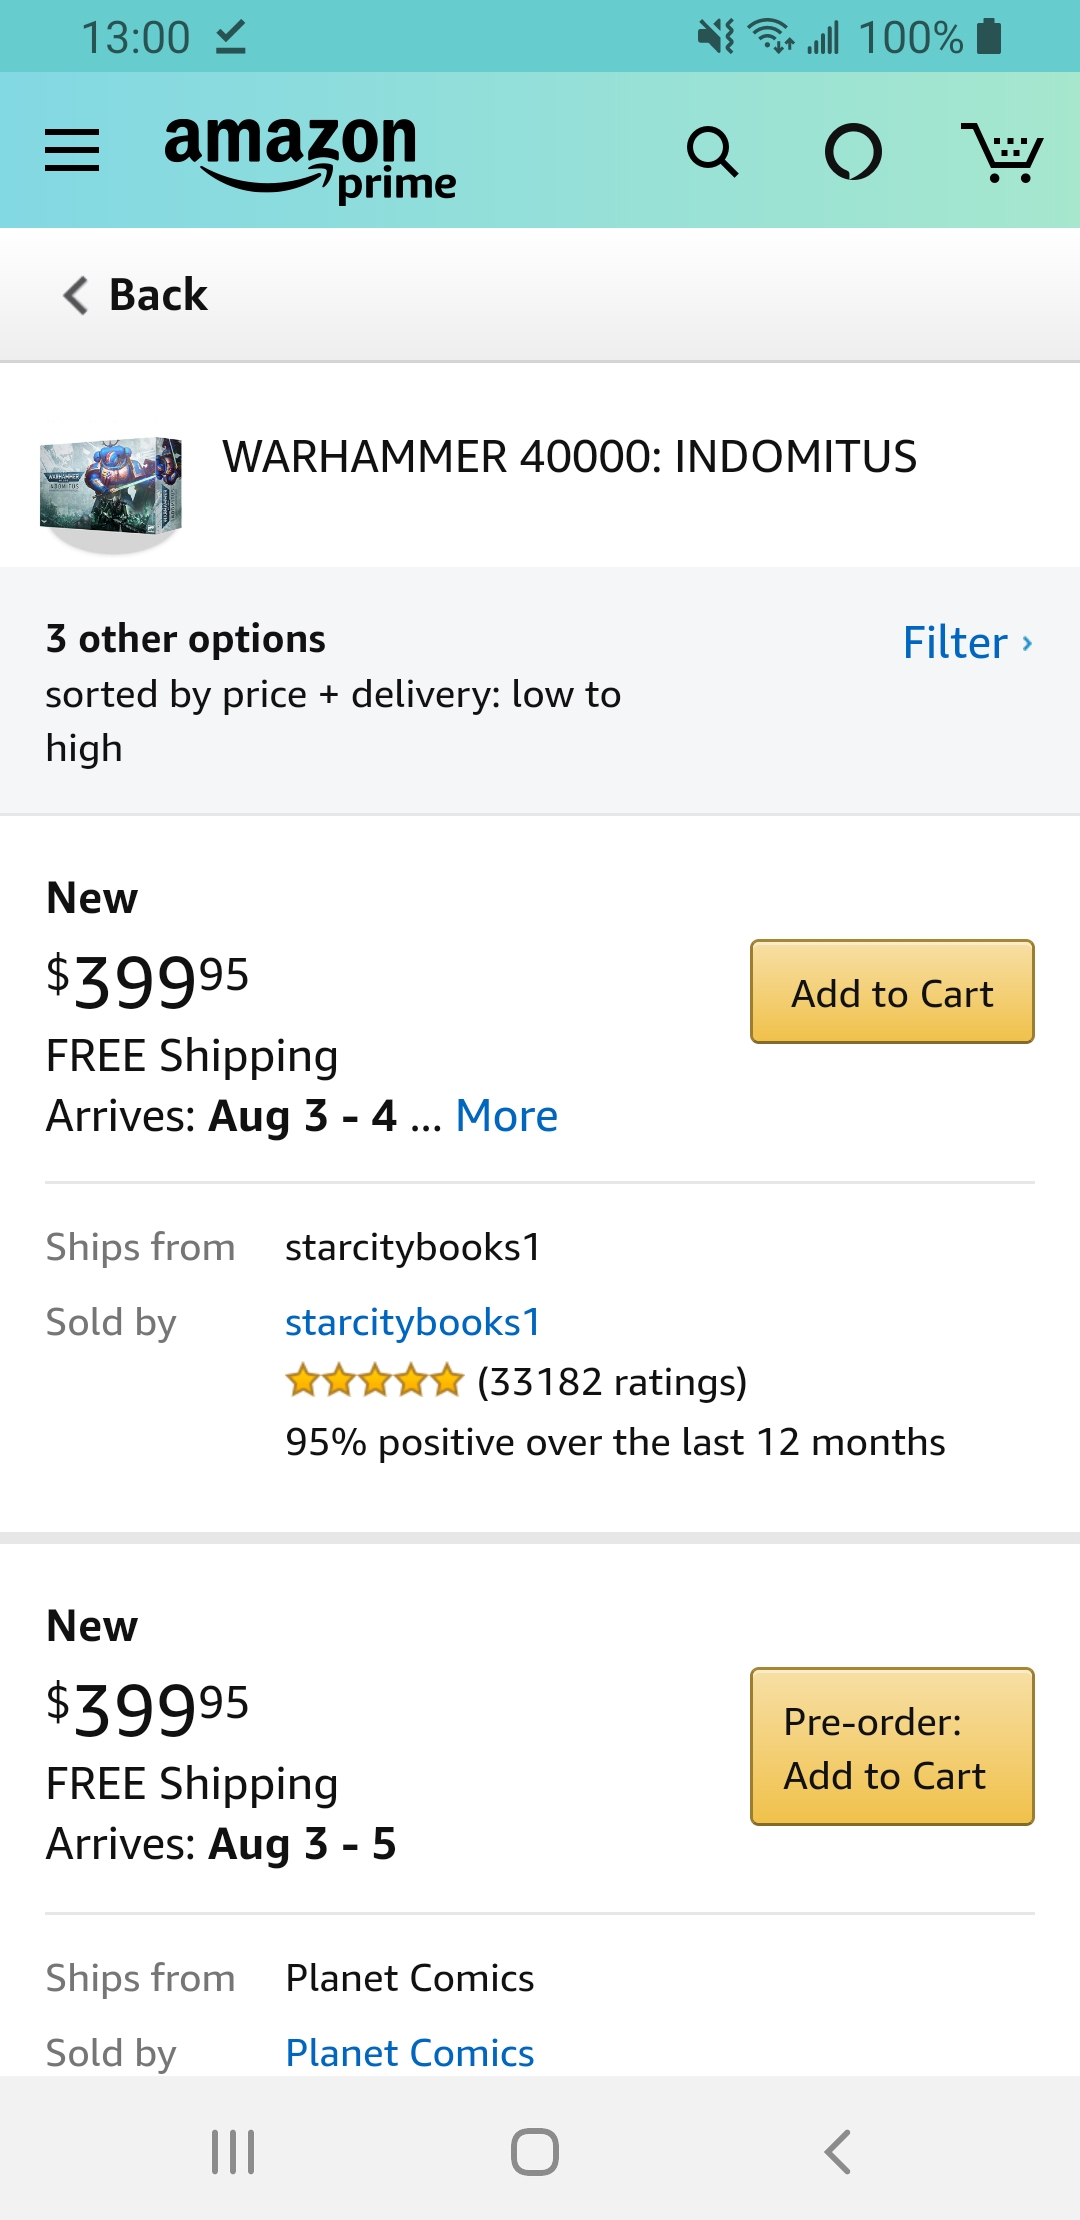
Task: Tap Android recent apps button
Action: tap(233, 2152)
